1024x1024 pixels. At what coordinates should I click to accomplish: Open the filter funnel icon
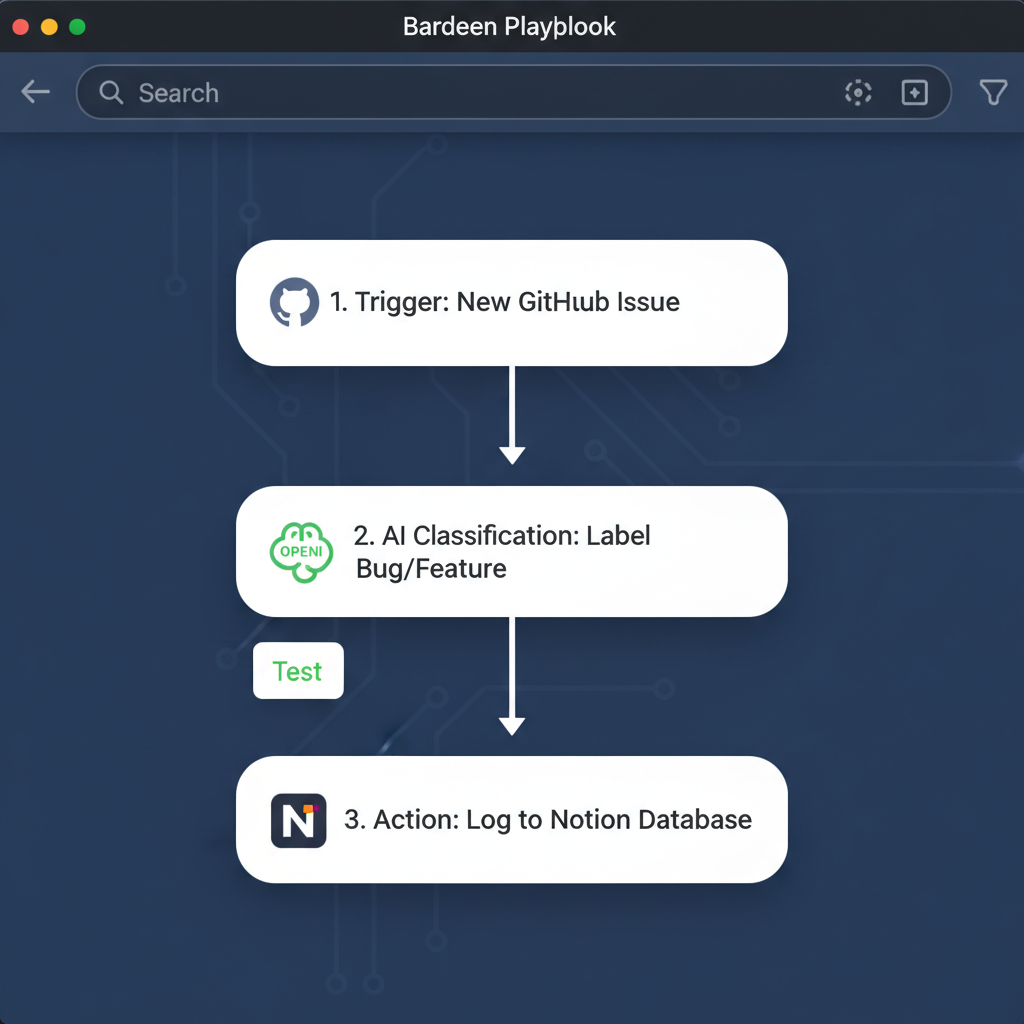(993, 92)
